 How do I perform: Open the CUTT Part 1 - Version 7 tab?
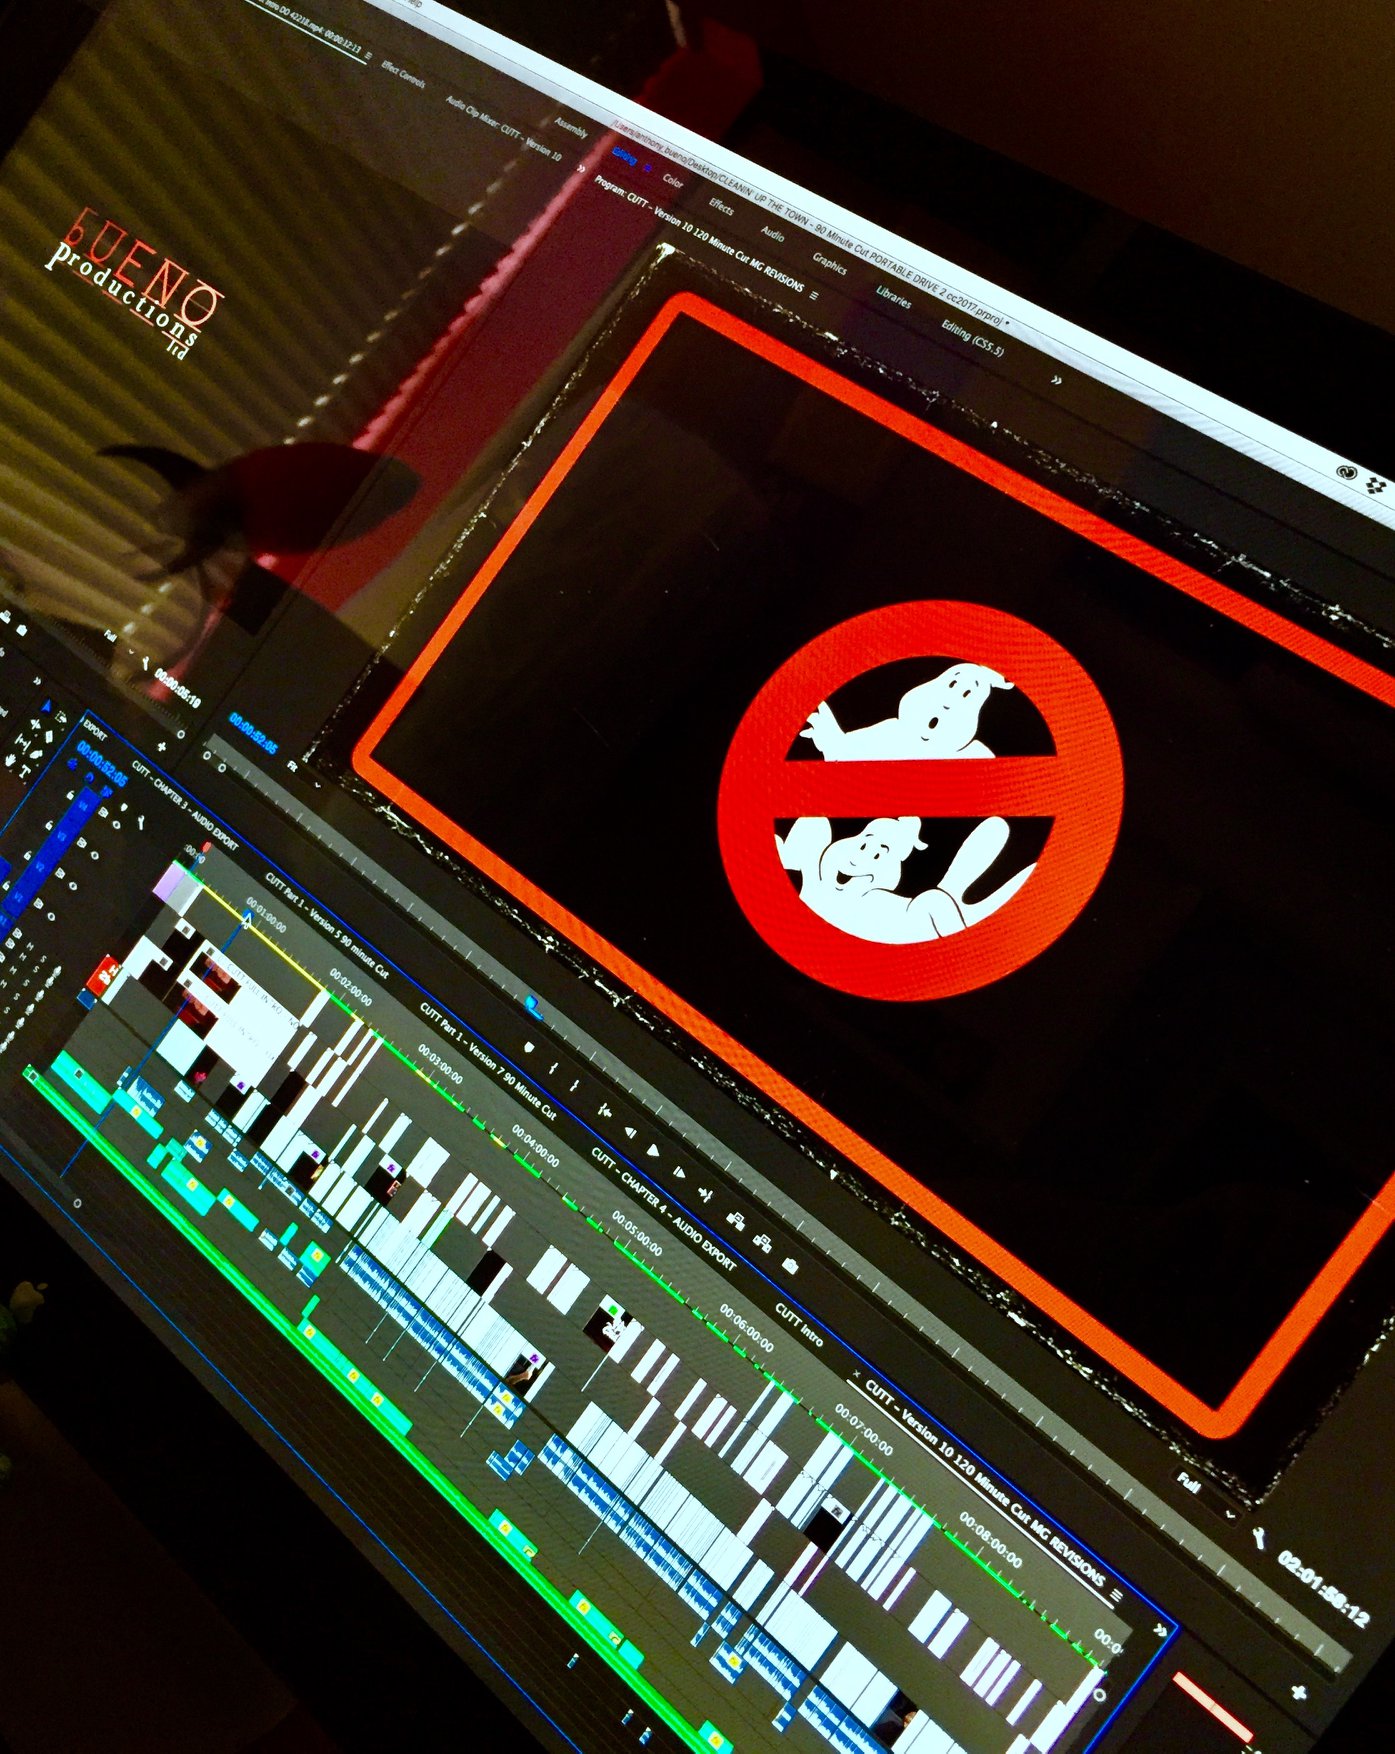tap(487, 1059)
